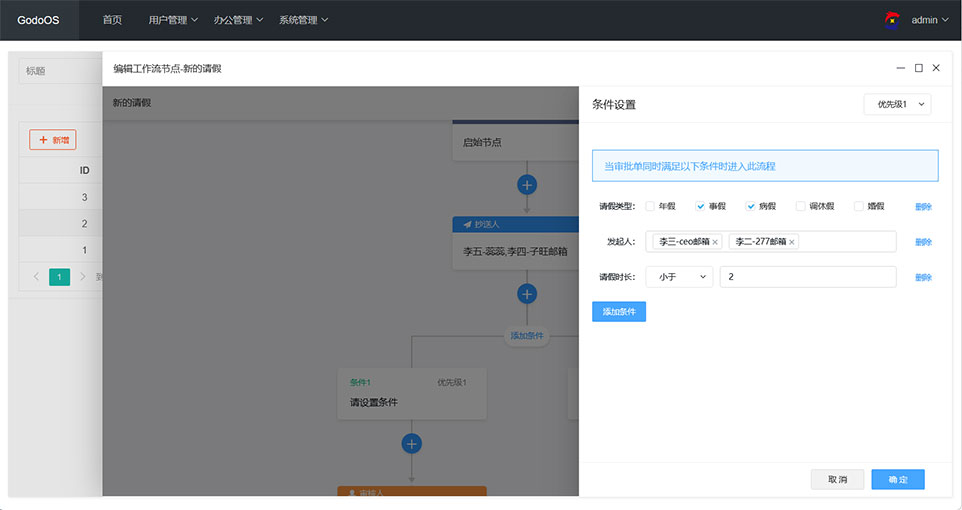This screenshot has height=510, width=962.
Task: Add node below 启始节点 with plus icon
Action: point(527,185)
